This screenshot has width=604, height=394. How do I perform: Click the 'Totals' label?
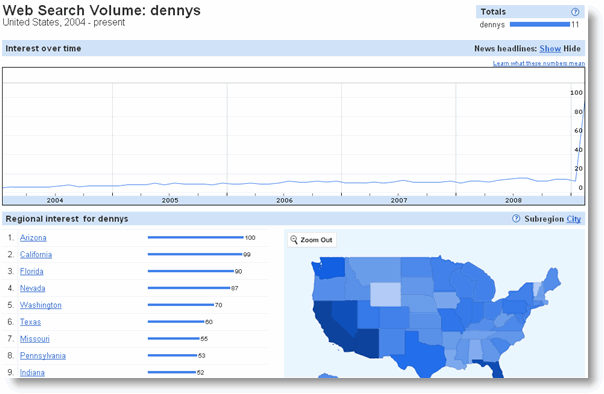click(493, 12)
